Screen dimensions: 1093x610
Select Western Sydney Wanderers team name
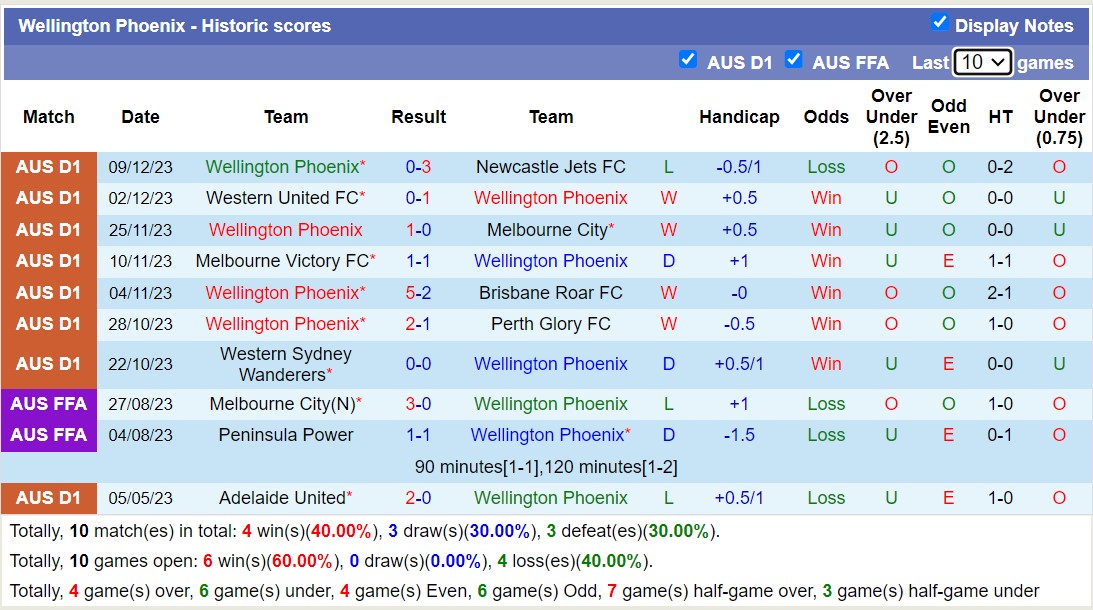(x=286, y=363)
